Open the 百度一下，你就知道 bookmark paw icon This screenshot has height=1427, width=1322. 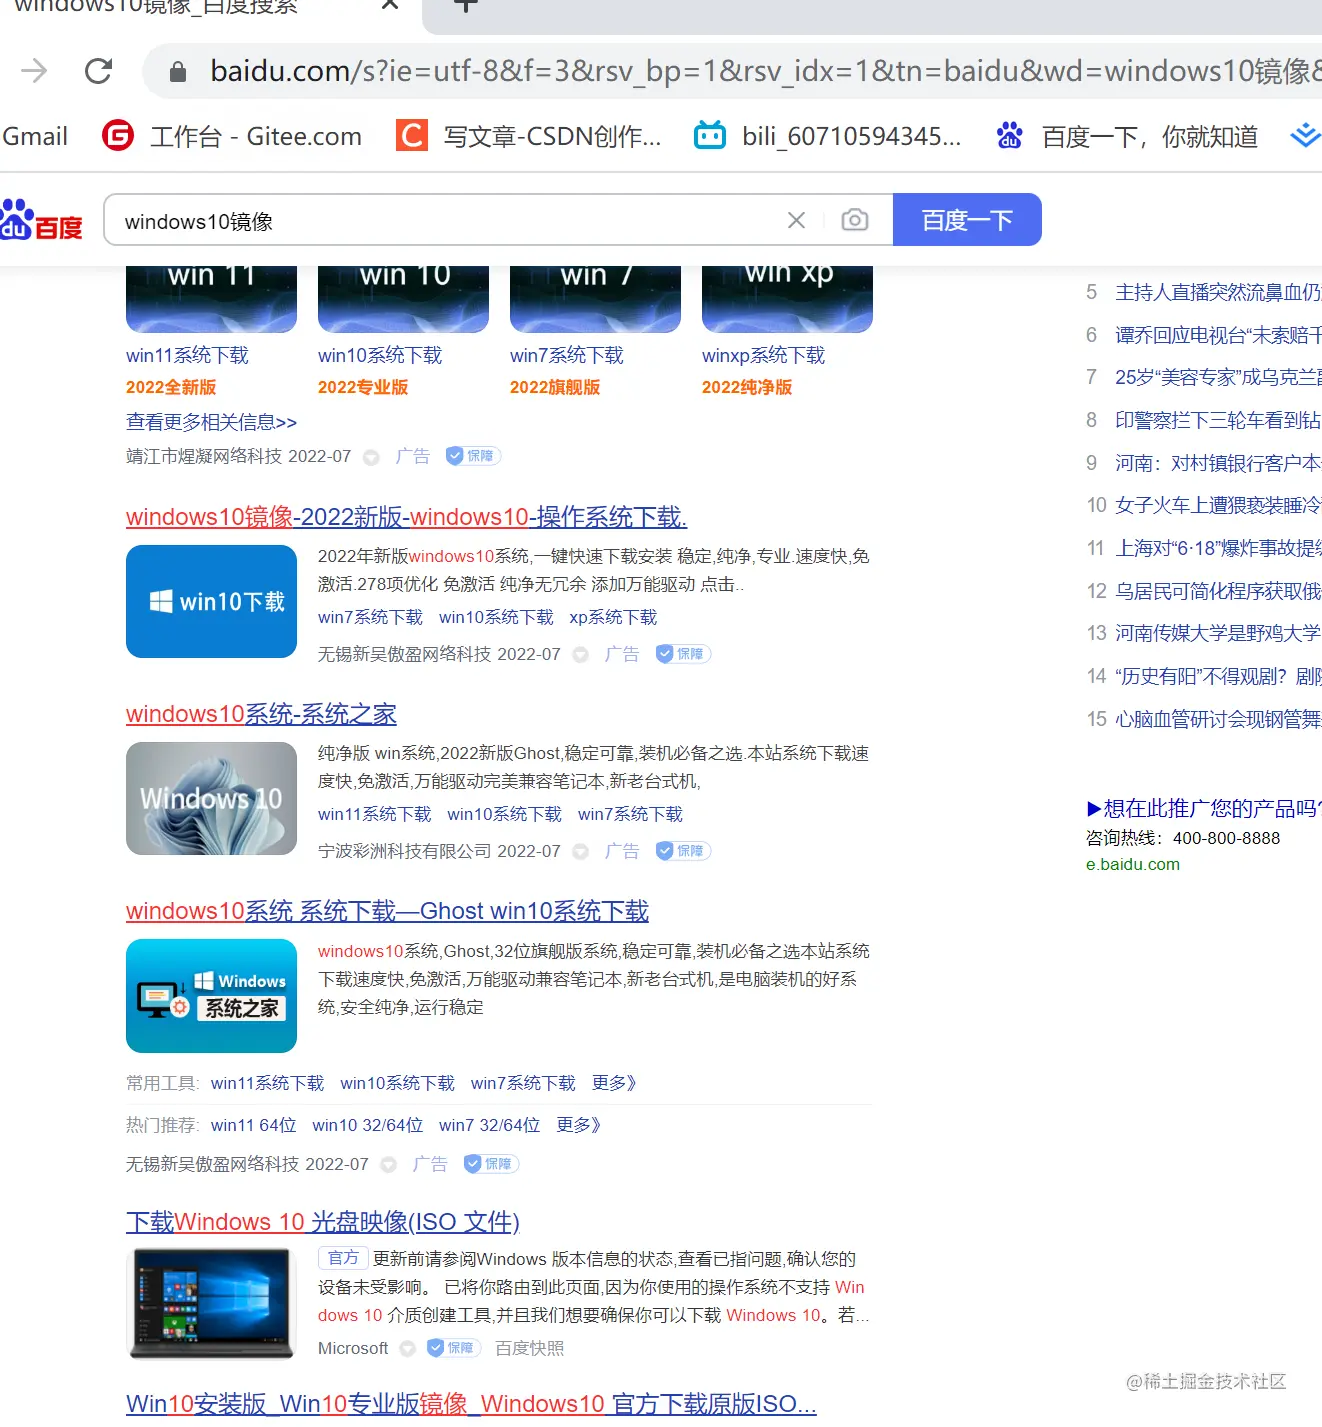coord(1009,135)
